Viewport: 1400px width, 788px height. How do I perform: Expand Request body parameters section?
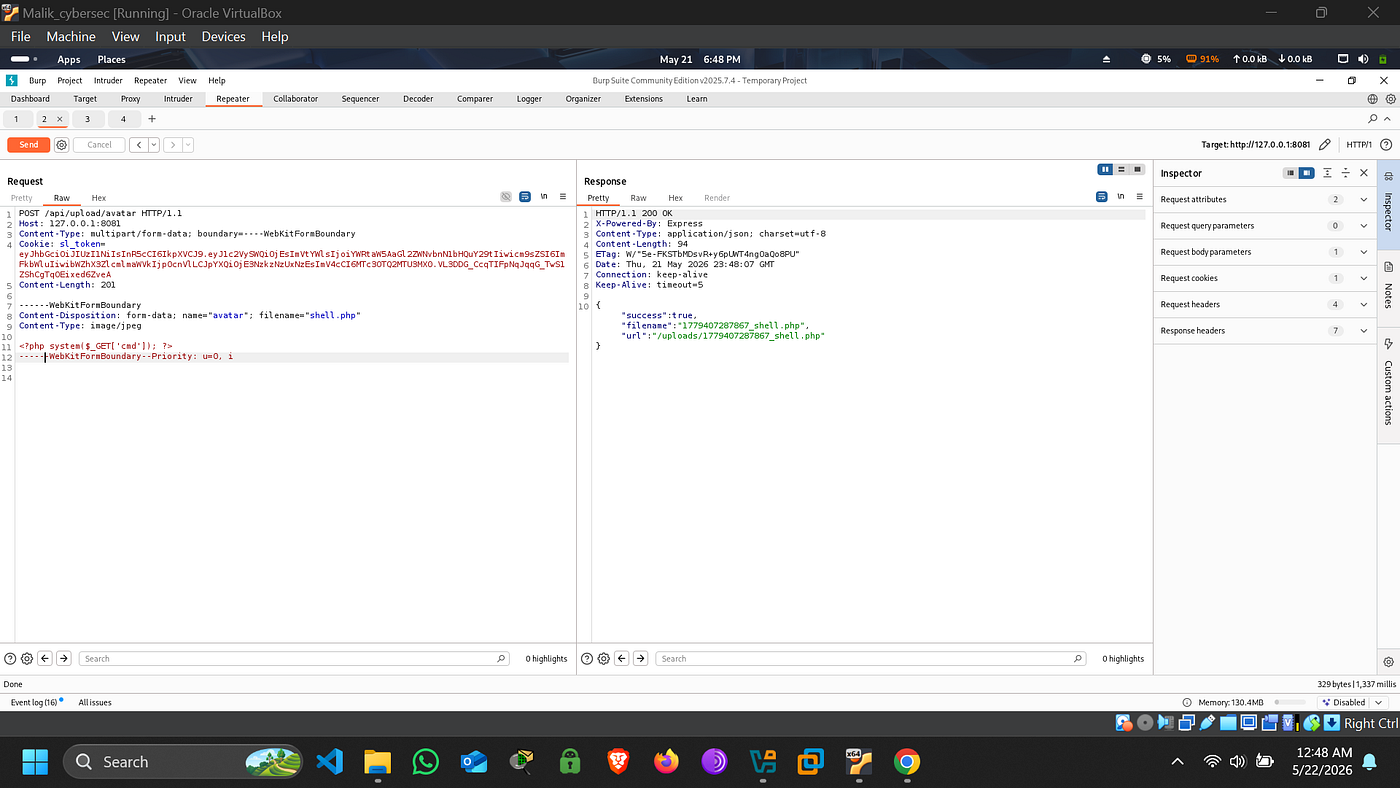[1265, 252]
